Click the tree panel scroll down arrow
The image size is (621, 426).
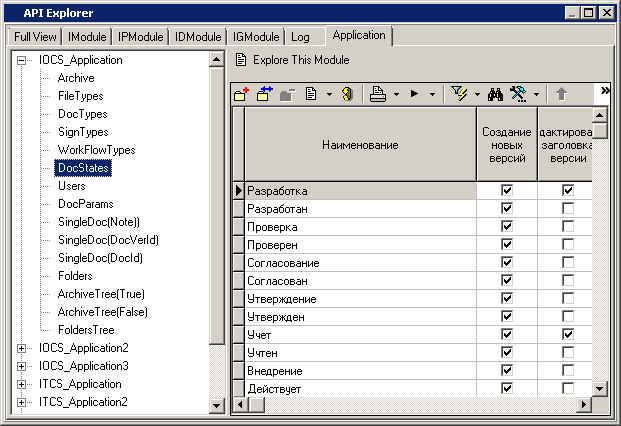[217, 406]
